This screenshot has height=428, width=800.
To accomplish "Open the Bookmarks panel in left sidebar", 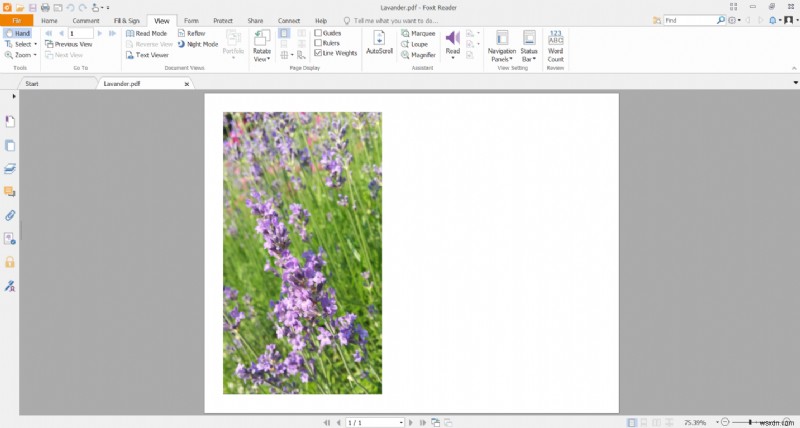I will click(10, 121).
